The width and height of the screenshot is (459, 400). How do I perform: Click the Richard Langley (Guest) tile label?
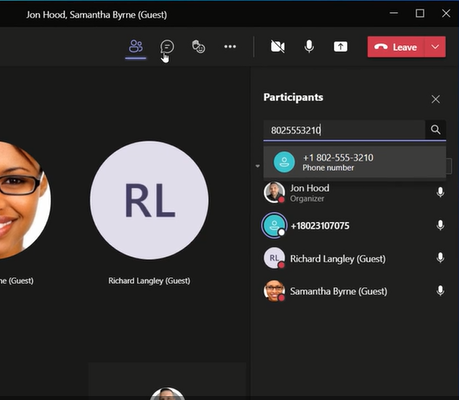point(149,281)
